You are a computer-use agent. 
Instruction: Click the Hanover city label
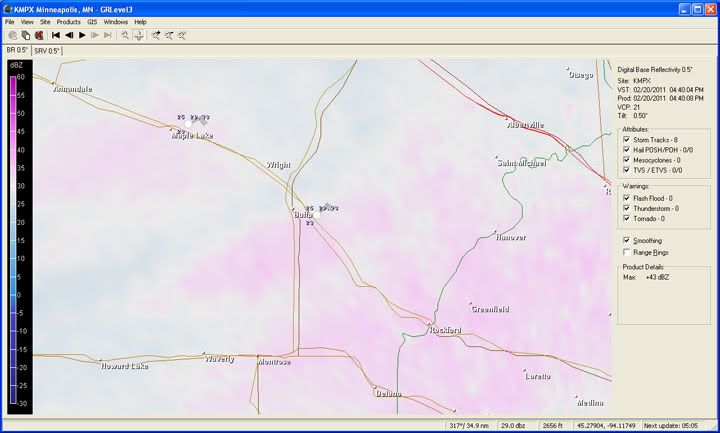click(x=511, y=237)
